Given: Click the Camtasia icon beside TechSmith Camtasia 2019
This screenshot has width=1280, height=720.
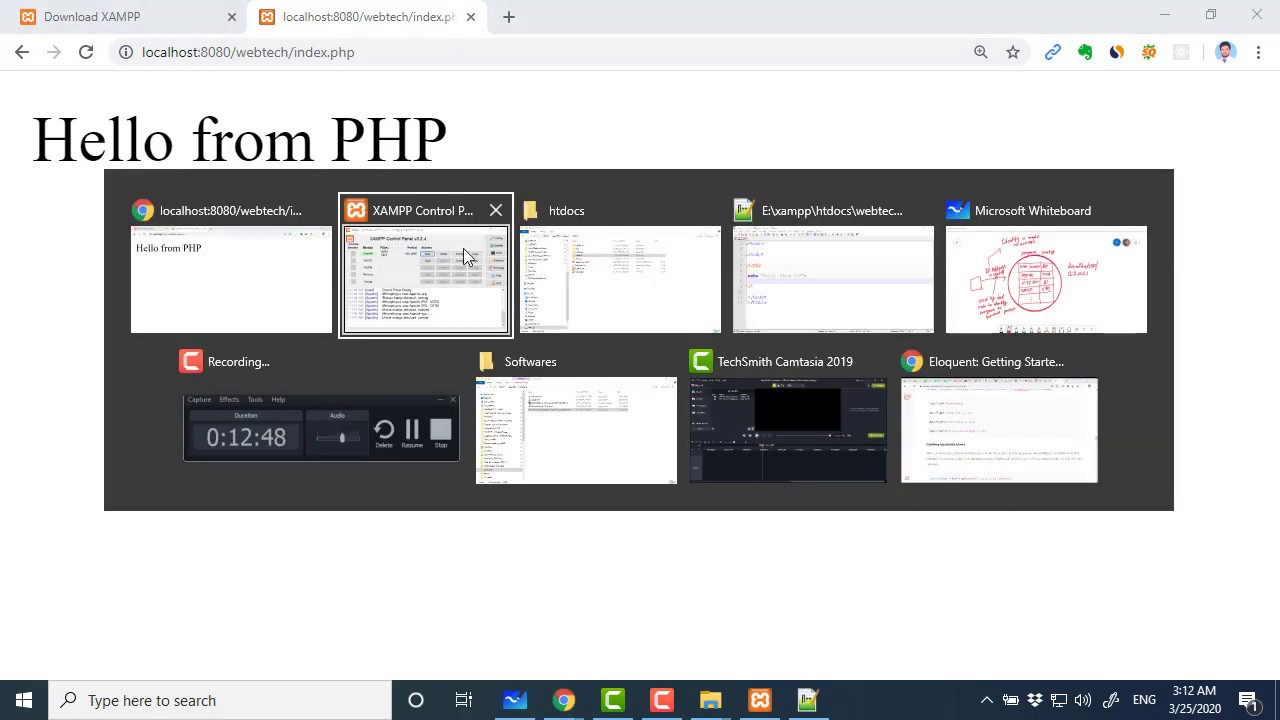Looking at the screenshot, I should click(701, 361).
